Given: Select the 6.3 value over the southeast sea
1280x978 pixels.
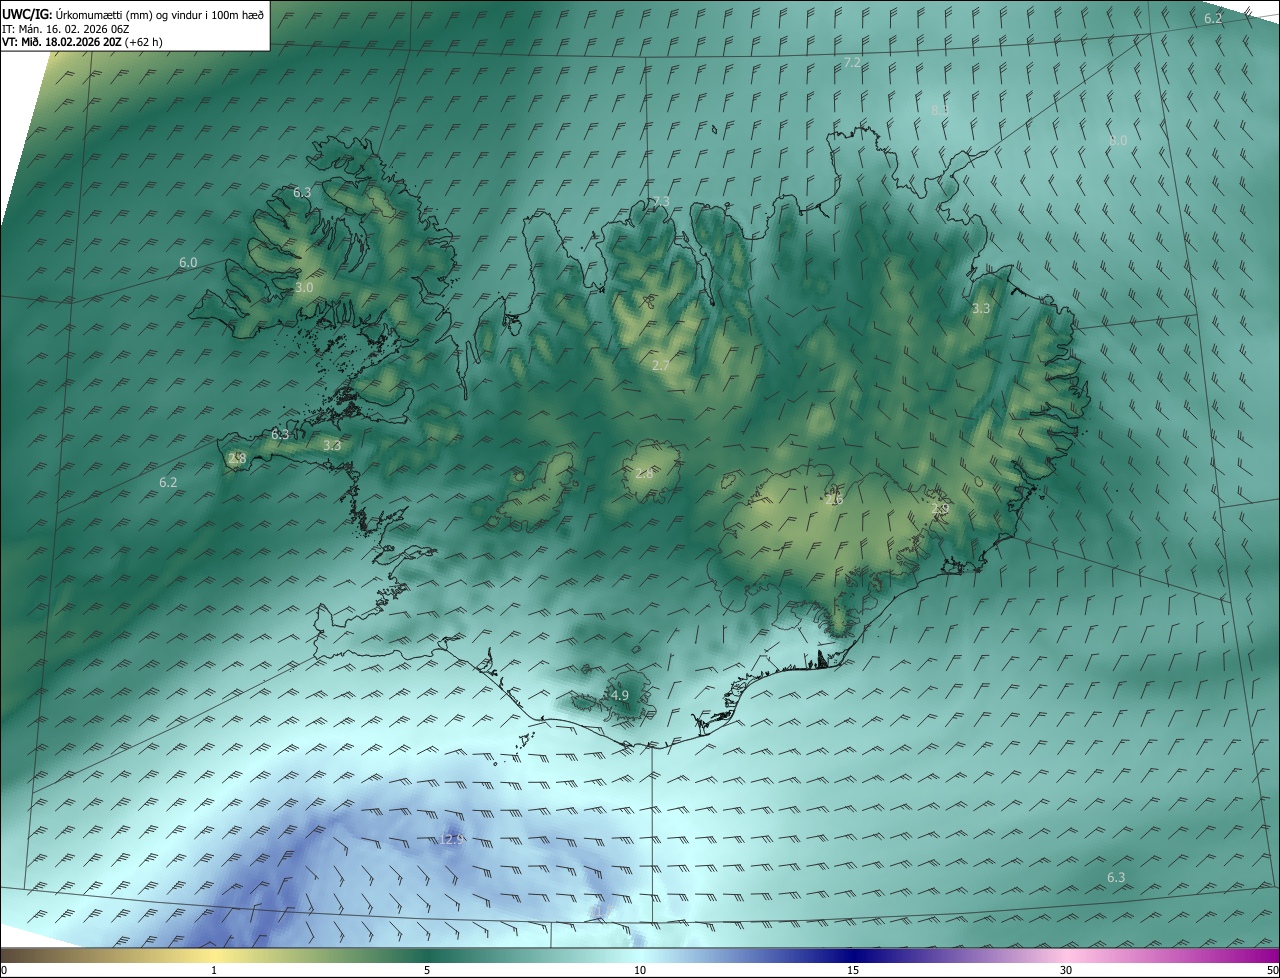Looking at the screenshot, I should pos(1116,878).
